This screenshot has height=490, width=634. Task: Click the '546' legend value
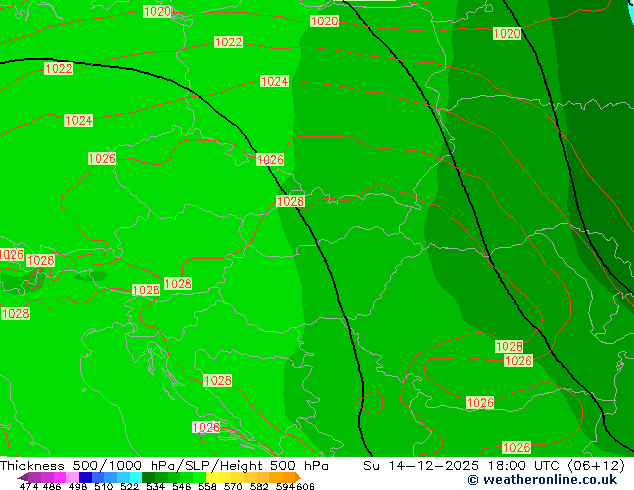[x=182, y=486]
